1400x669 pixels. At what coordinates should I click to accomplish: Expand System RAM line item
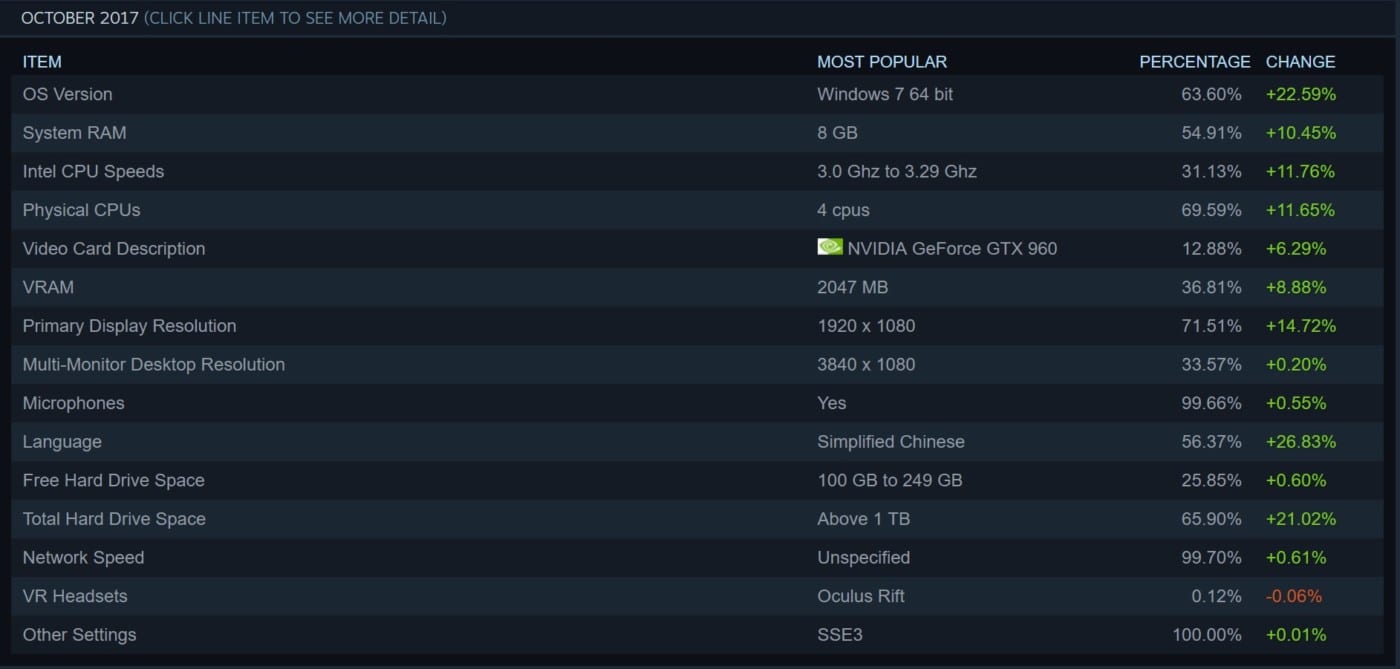(75, 133)
